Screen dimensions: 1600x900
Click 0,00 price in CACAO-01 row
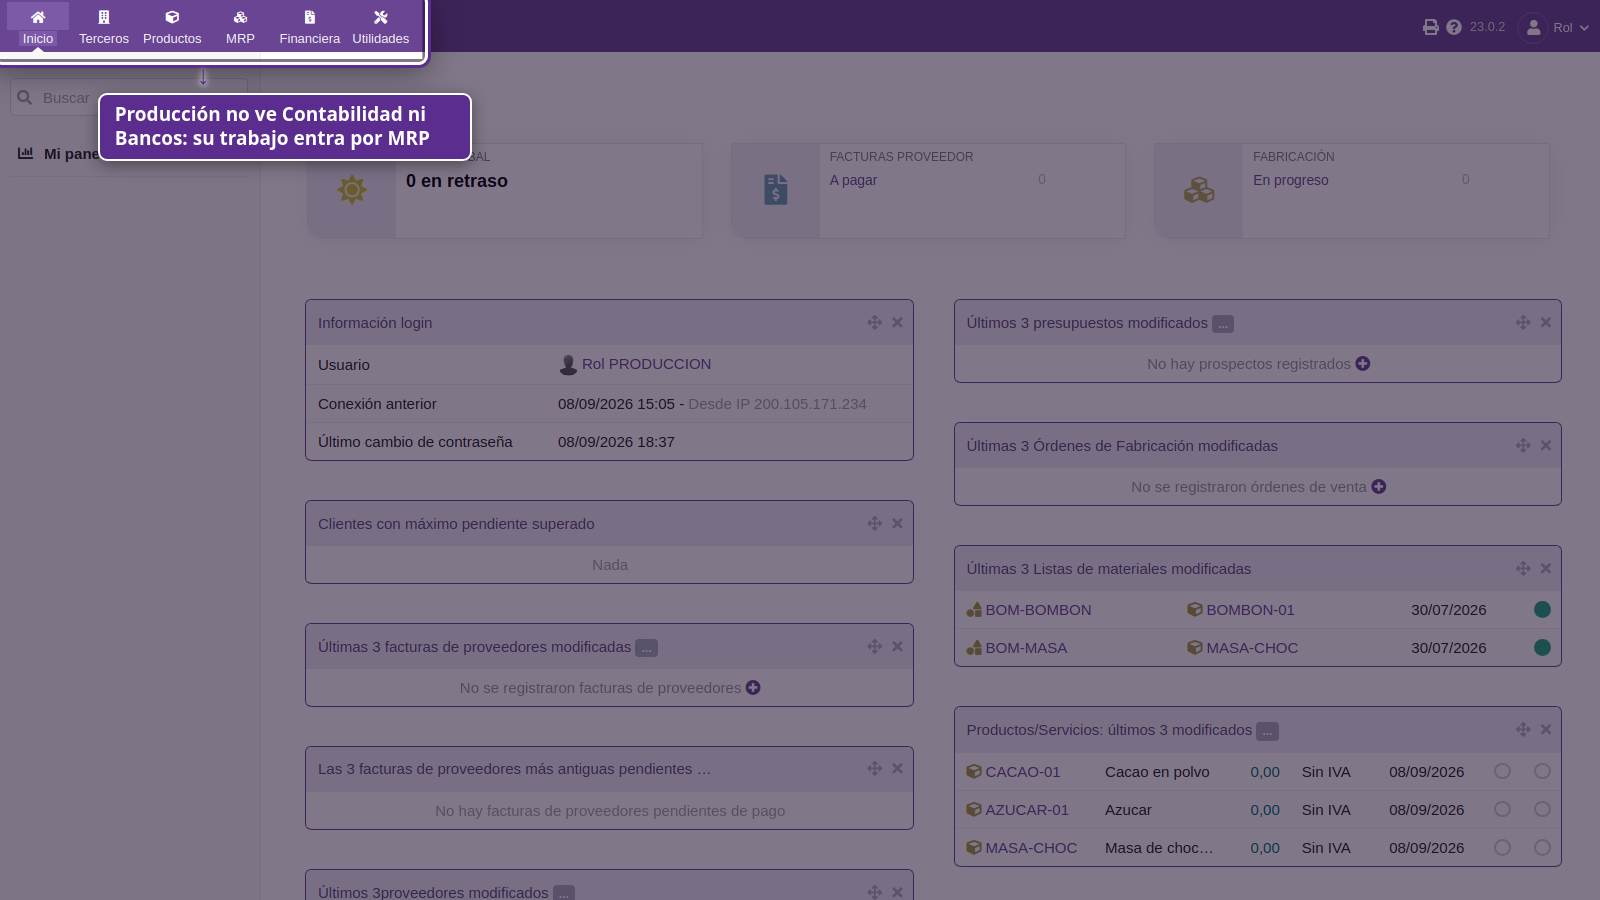coord(1265,772)
